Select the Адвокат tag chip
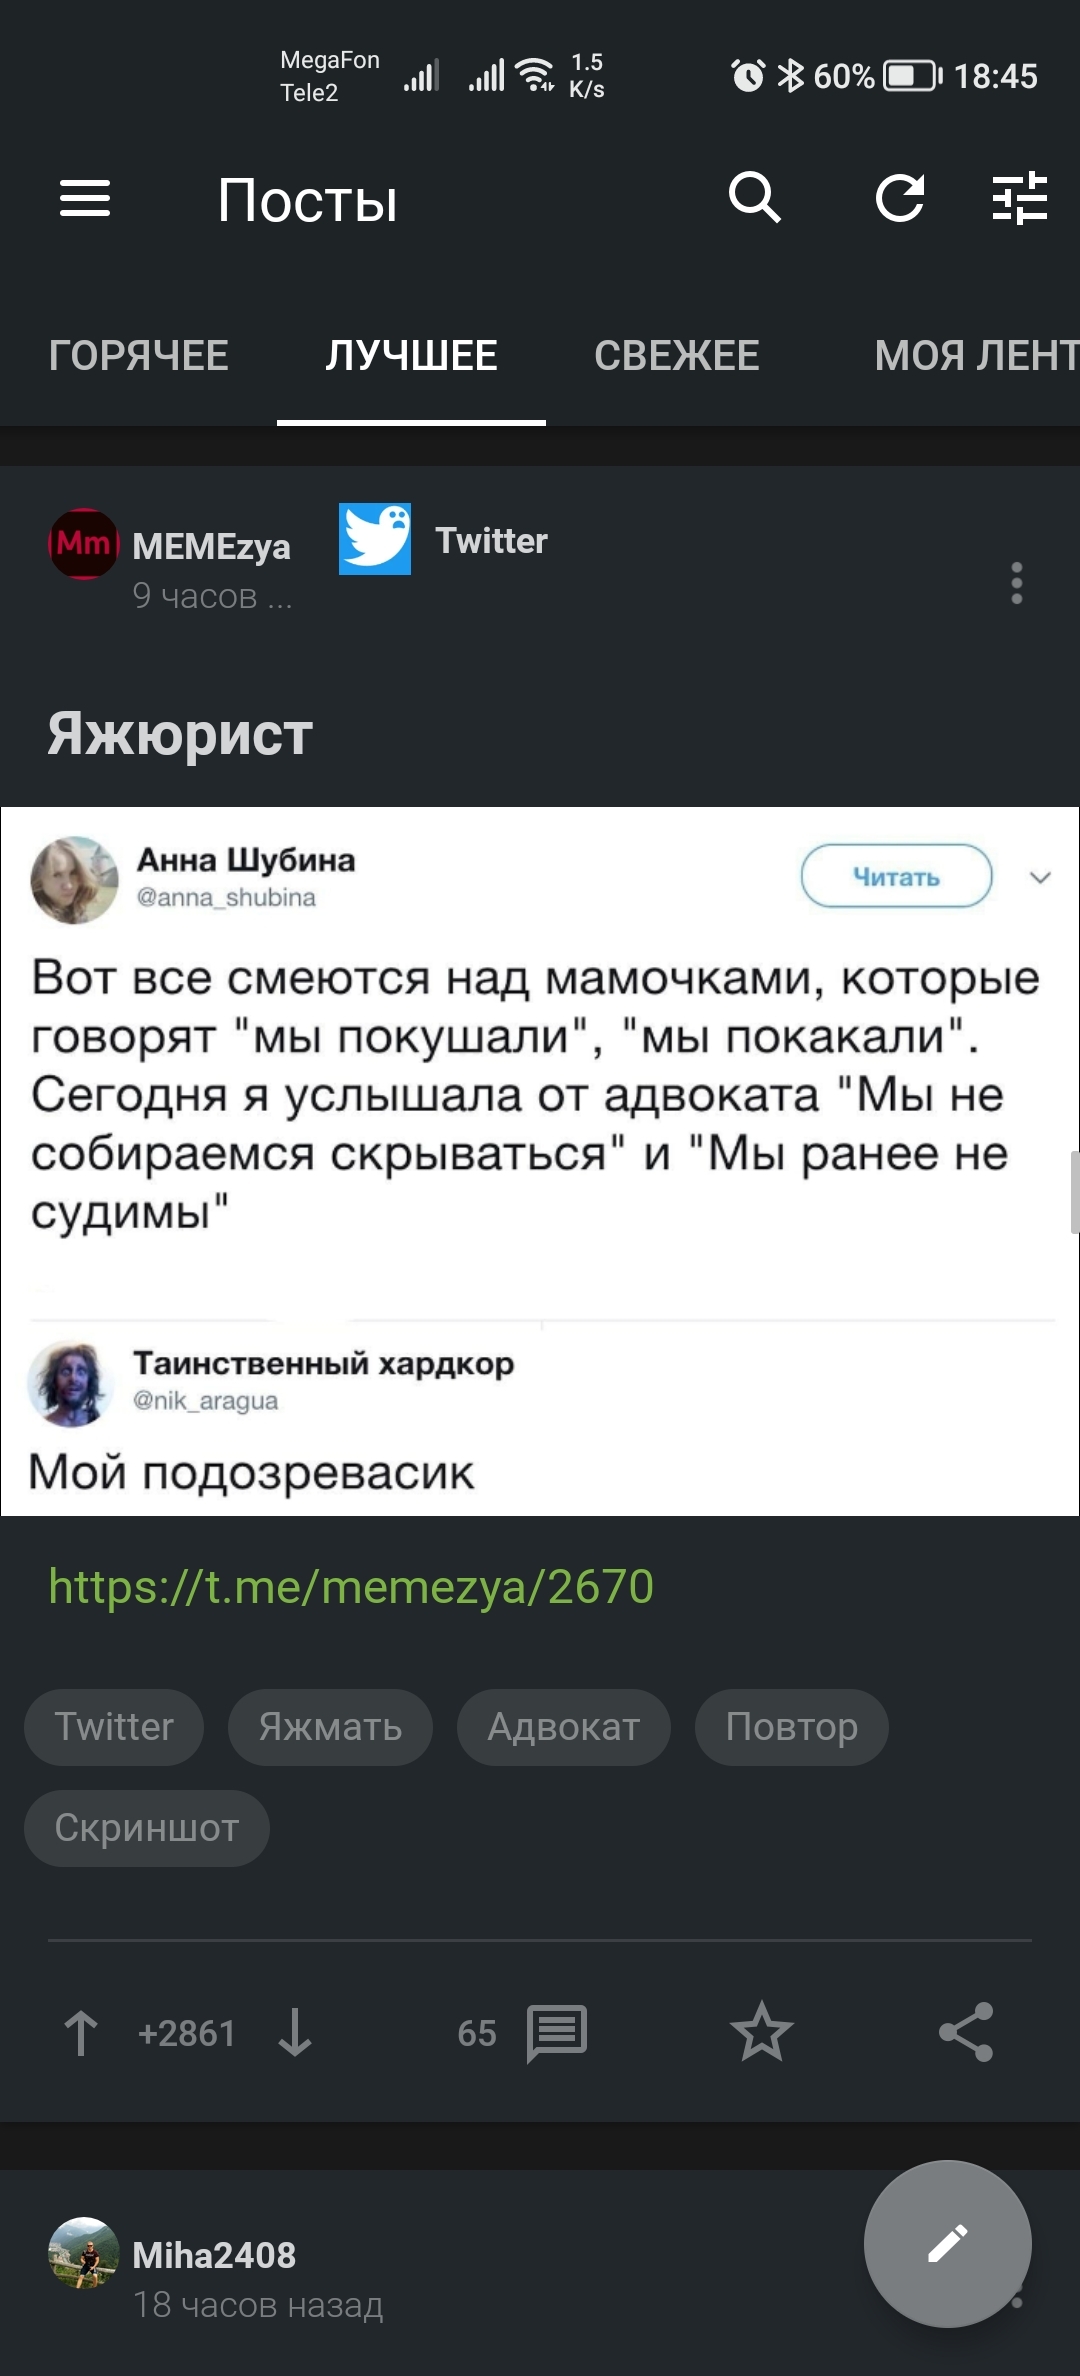 pyautogui.click(x=563, y=1727)
